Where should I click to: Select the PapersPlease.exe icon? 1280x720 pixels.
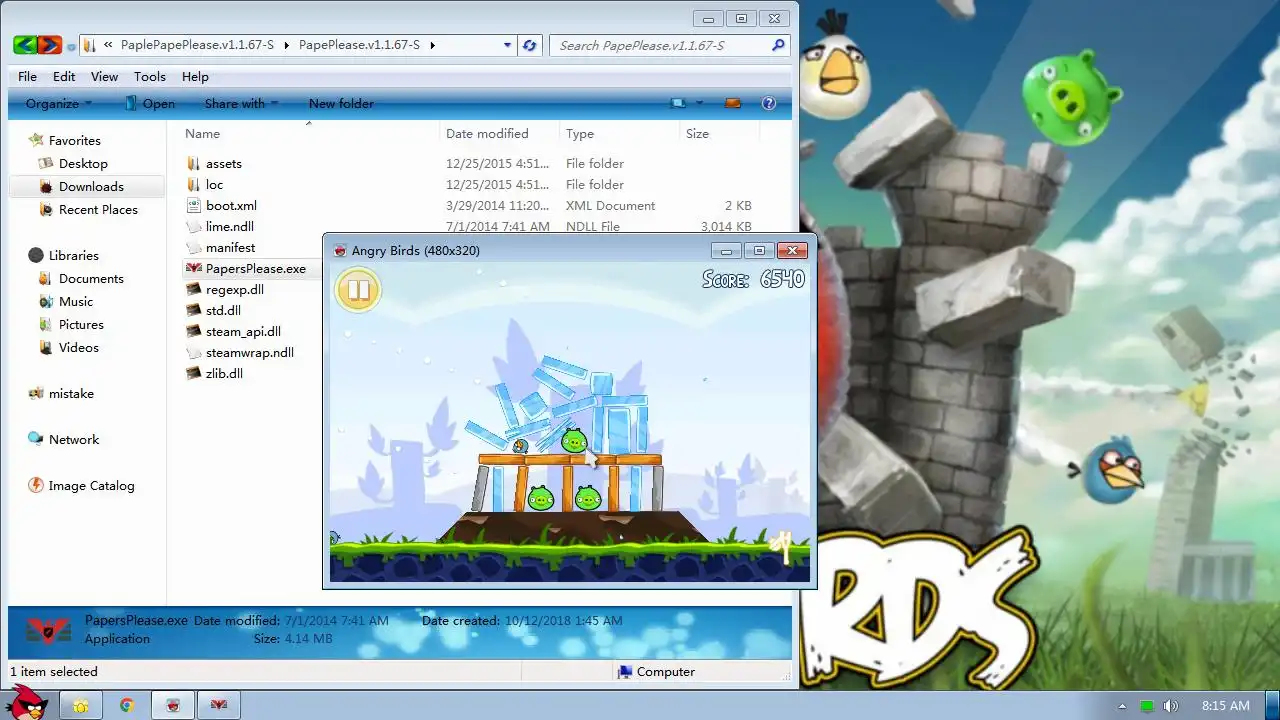tap(194, 268)
